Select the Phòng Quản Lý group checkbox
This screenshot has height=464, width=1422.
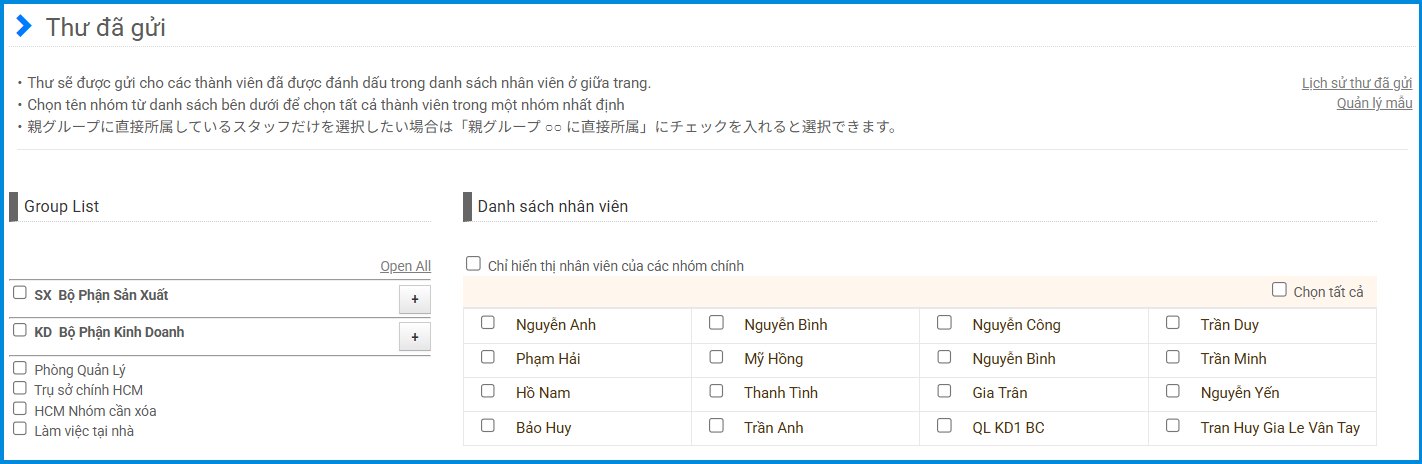click(x=20, y=368)
